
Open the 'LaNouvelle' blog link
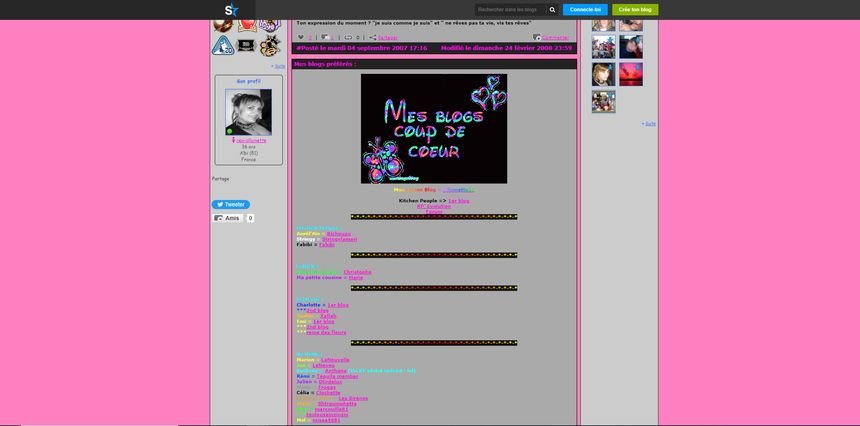click(335, 360)
